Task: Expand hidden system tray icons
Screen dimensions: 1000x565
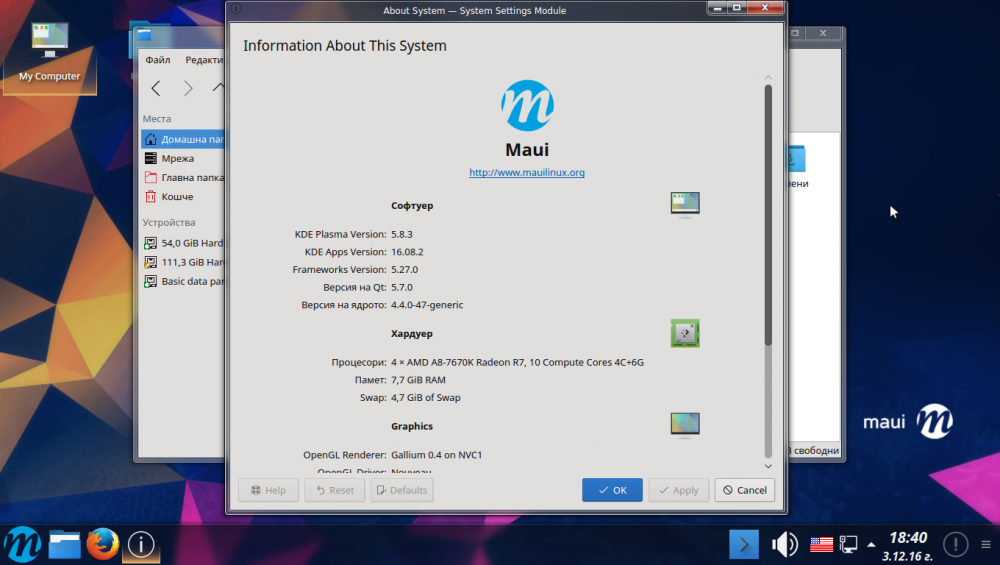Action: [871, 545]
